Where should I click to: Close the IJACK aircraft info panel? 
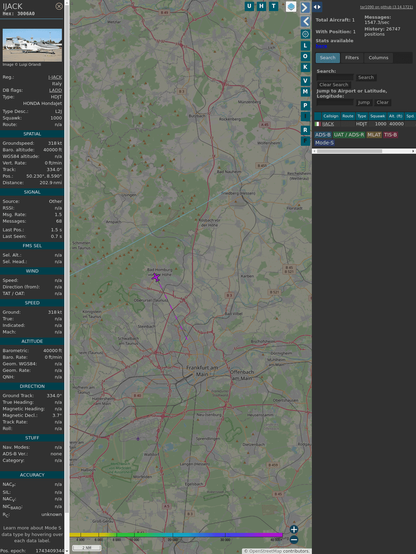coord(59,6)
